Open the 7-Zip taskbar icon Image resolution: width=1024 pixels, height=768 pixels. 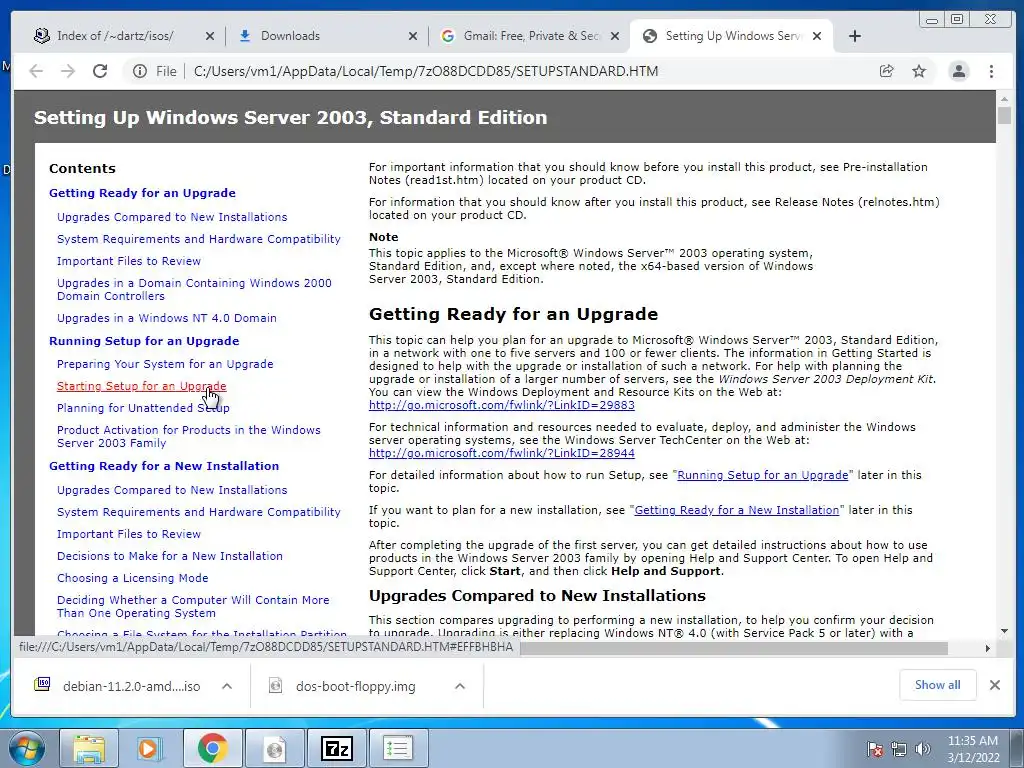click(336, 748)
